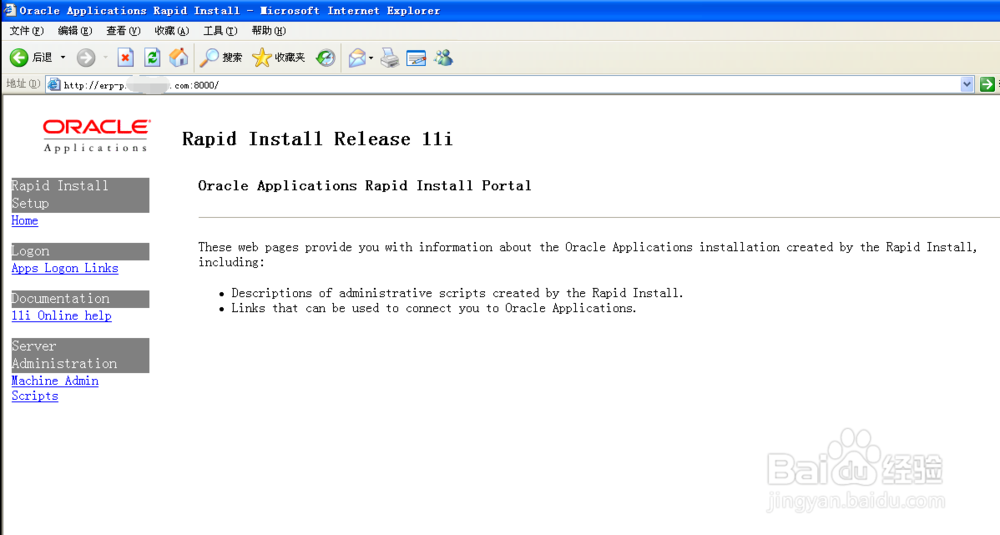Click the Server Administration section heading

coord(80,355)
